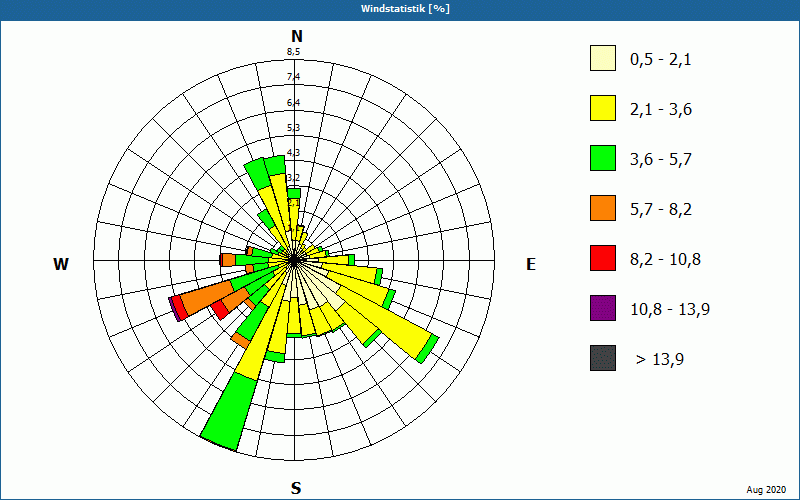Click the N compass label
This screenshot has width=800, height=500.
coord(297,36)
